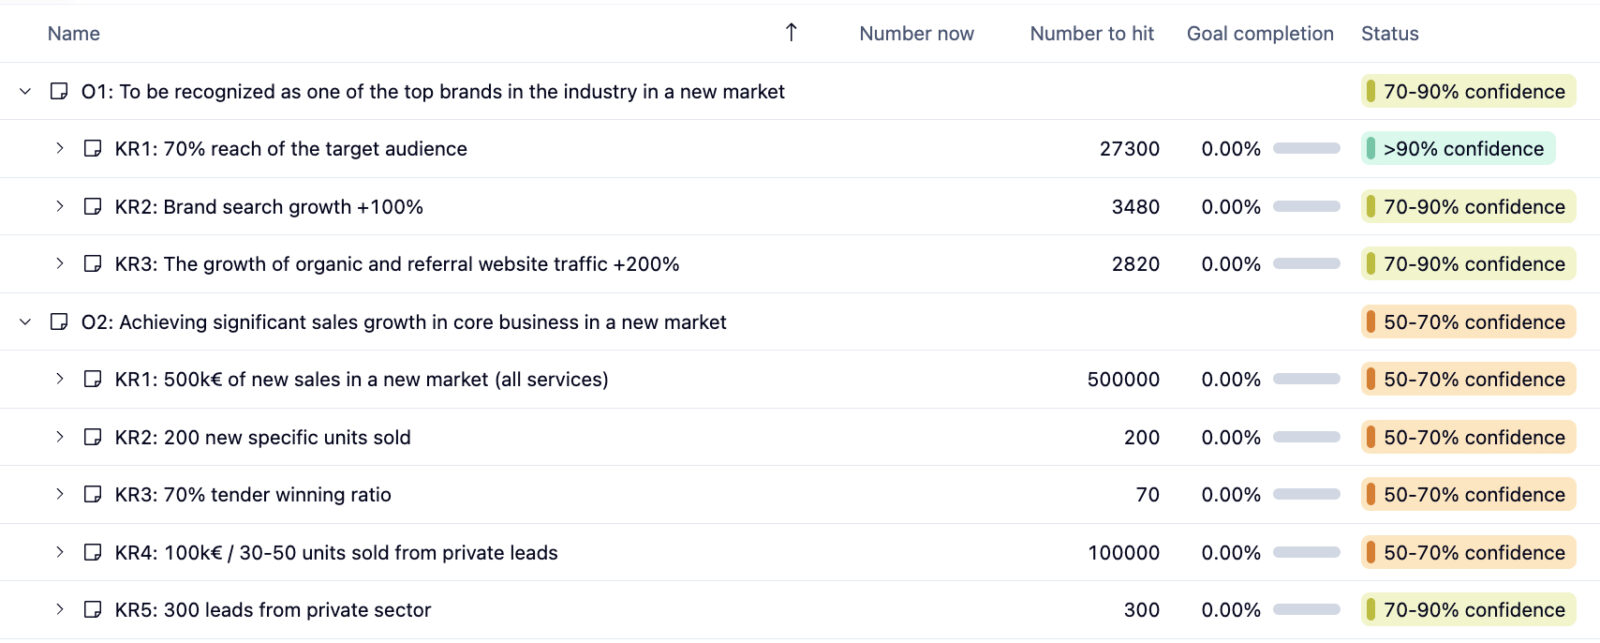Image resolution: width=1600 pixels, height=643 pixels.
Task: Click note icon for KR1: 500k€ new sales
Action: click(93, 379)
